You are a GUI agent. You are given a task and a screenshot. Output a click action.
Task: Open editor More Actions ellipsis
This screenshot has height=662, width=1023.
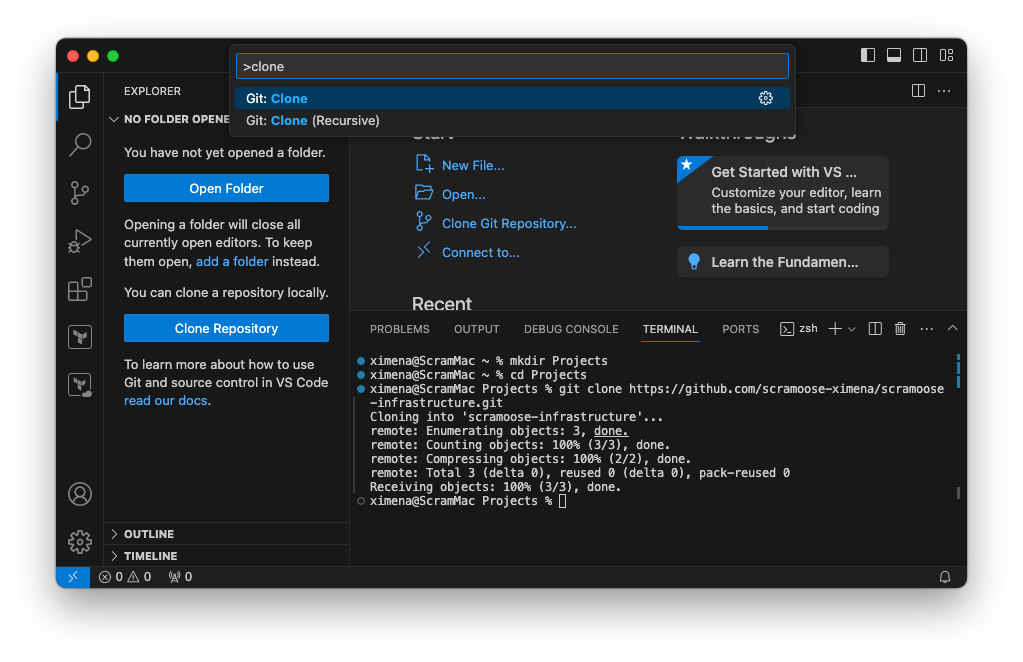pyautogui.click(x=944, y=91)
